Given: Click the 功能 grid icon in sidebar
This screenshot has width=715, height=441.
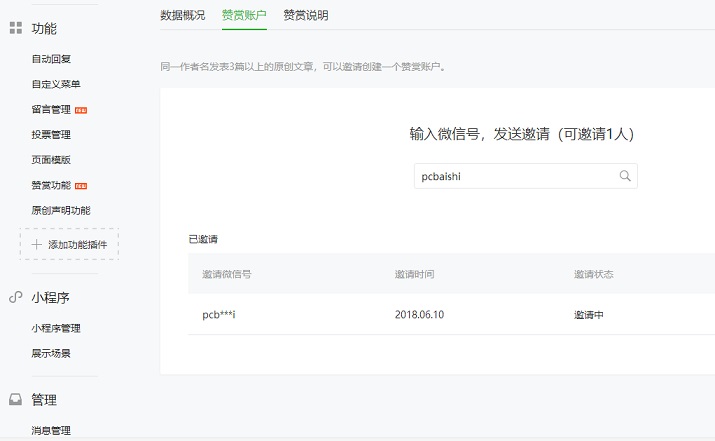Looking at the screenshot, I should point(15,29).
